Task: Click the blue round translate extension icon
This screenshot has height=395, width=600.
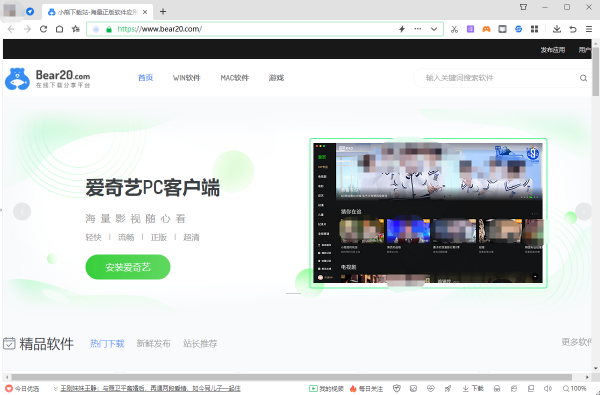Action: pos(518,29)
